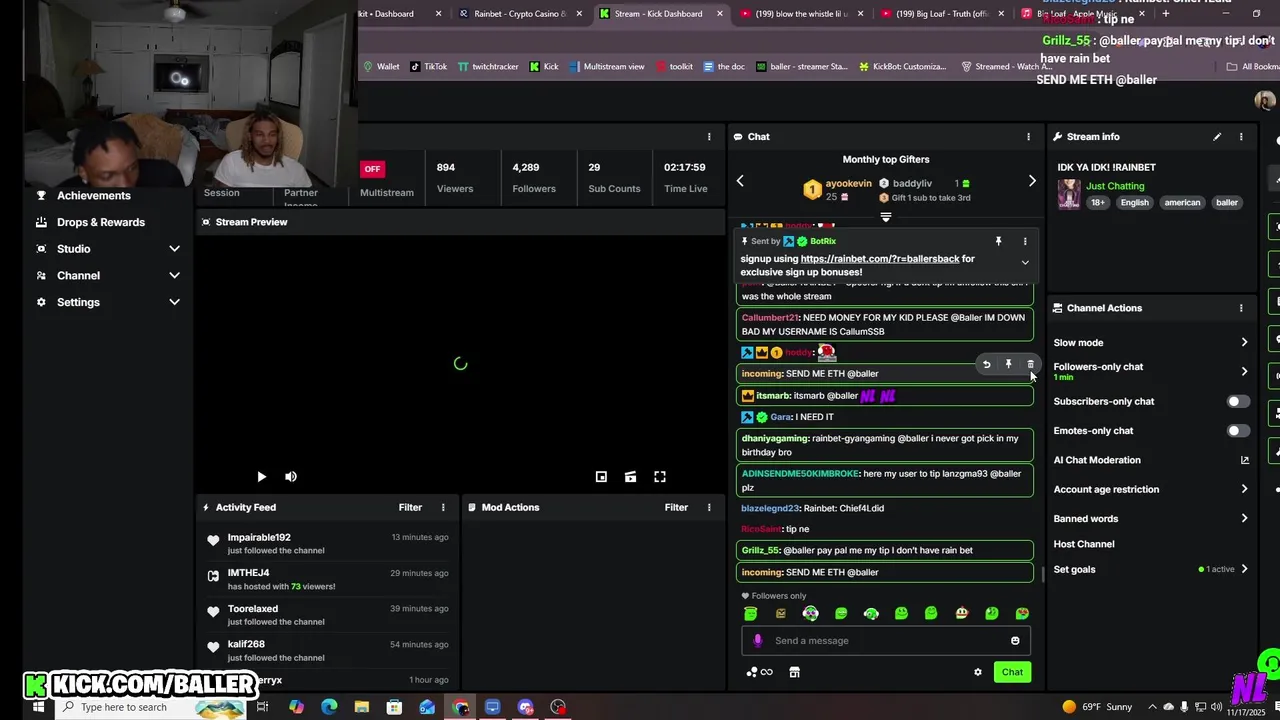This screenshot has width=1280, height=720.
Task: Open pinned message more options
Action: pyautogui.click(x=1024, y=241)
